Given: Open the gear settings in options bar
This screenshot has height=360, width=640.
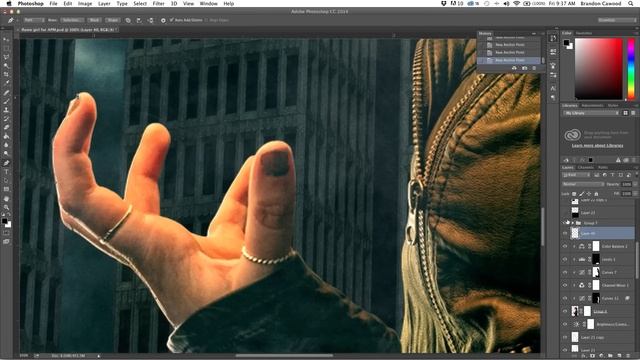Looking at the screenshot, I should pyautogui.click(x=163, y=20).
